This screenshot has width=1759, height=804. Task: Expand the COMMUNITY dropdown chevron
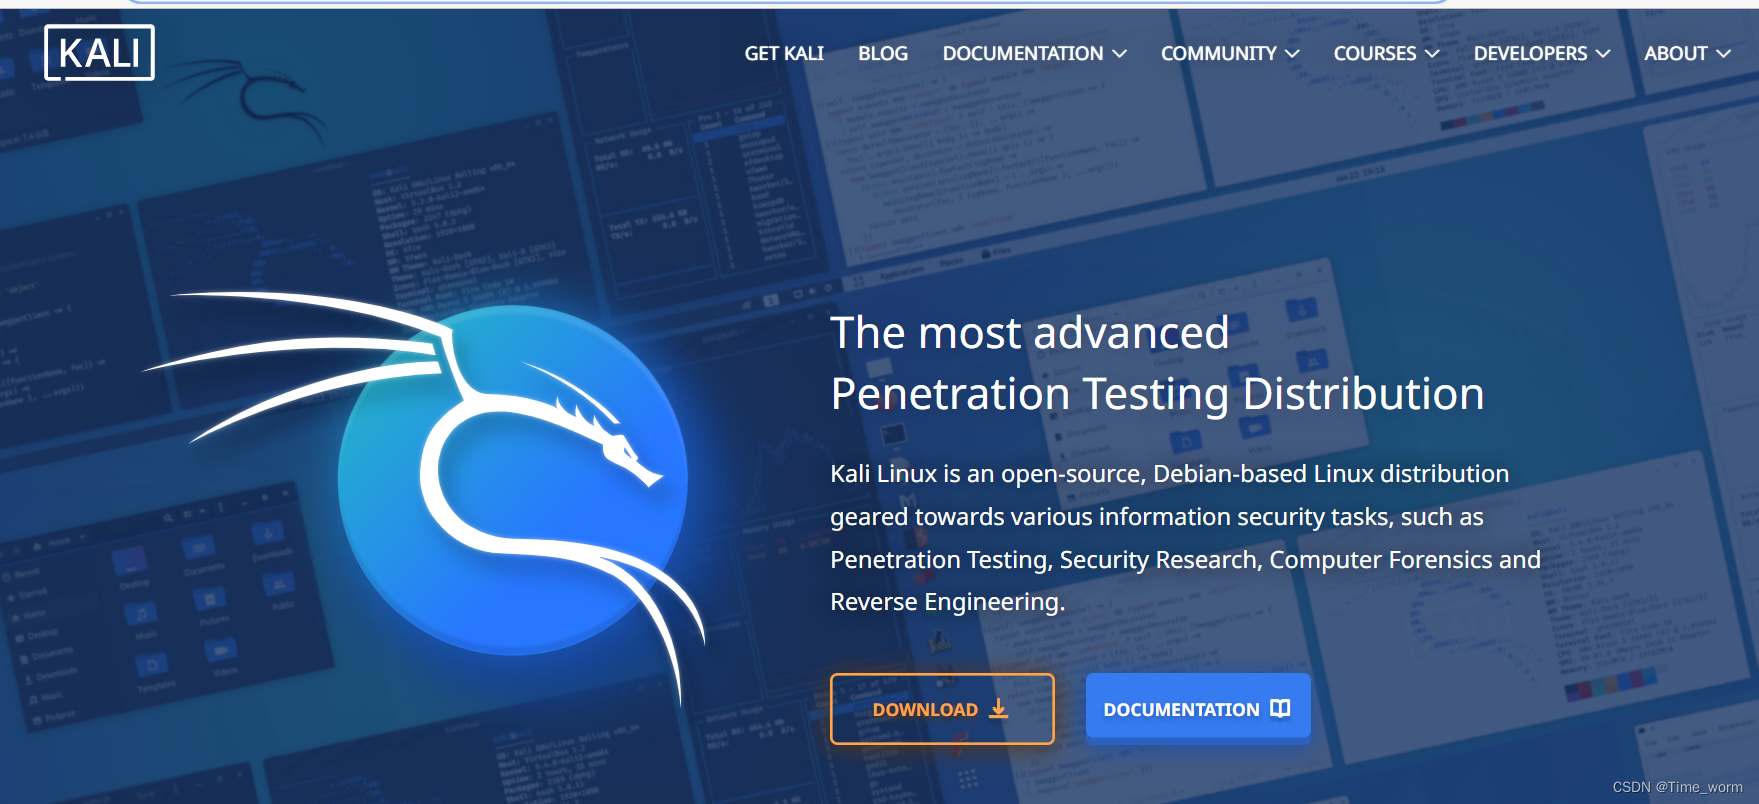1292,54
